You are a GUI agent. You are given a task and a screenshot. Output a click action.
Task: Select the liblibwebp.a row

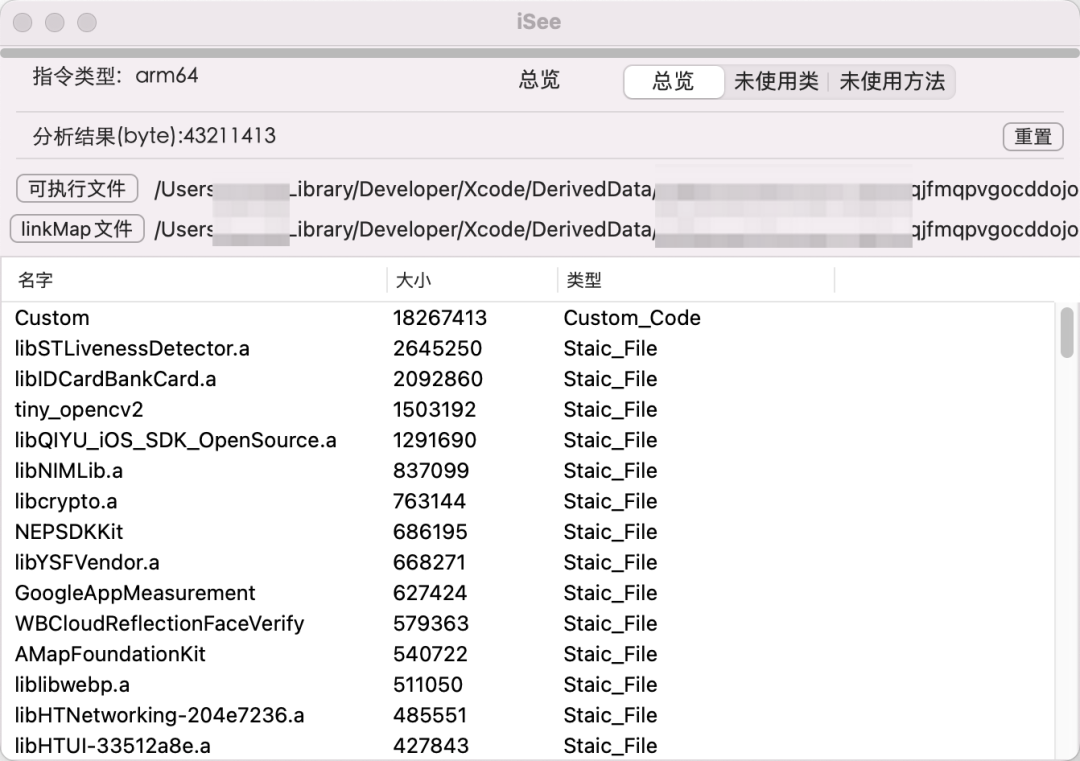tap(528, 685)
